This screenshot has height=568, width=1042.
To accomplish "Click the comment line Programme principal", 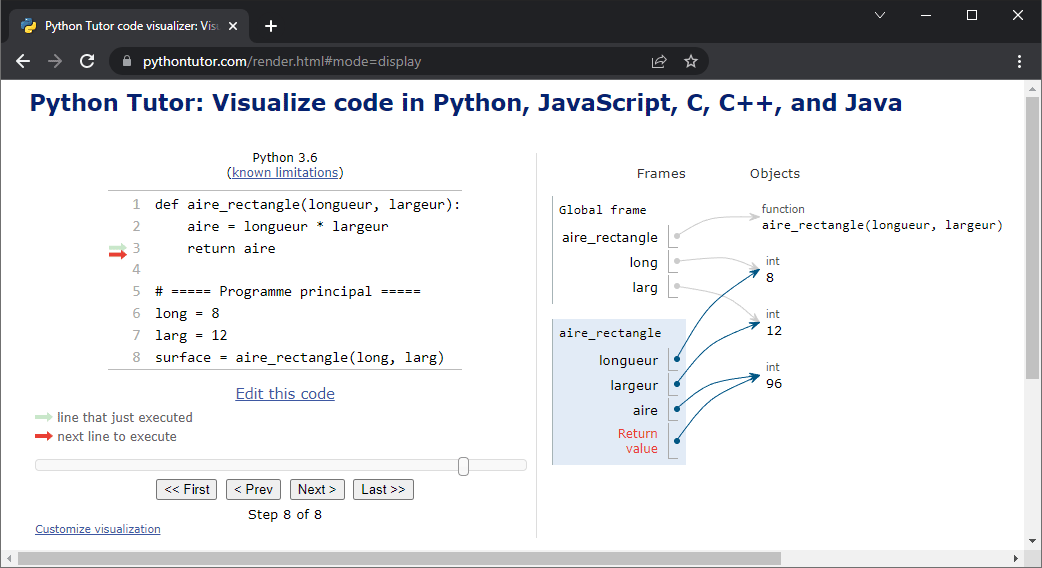I will click(x=288, y=292).
